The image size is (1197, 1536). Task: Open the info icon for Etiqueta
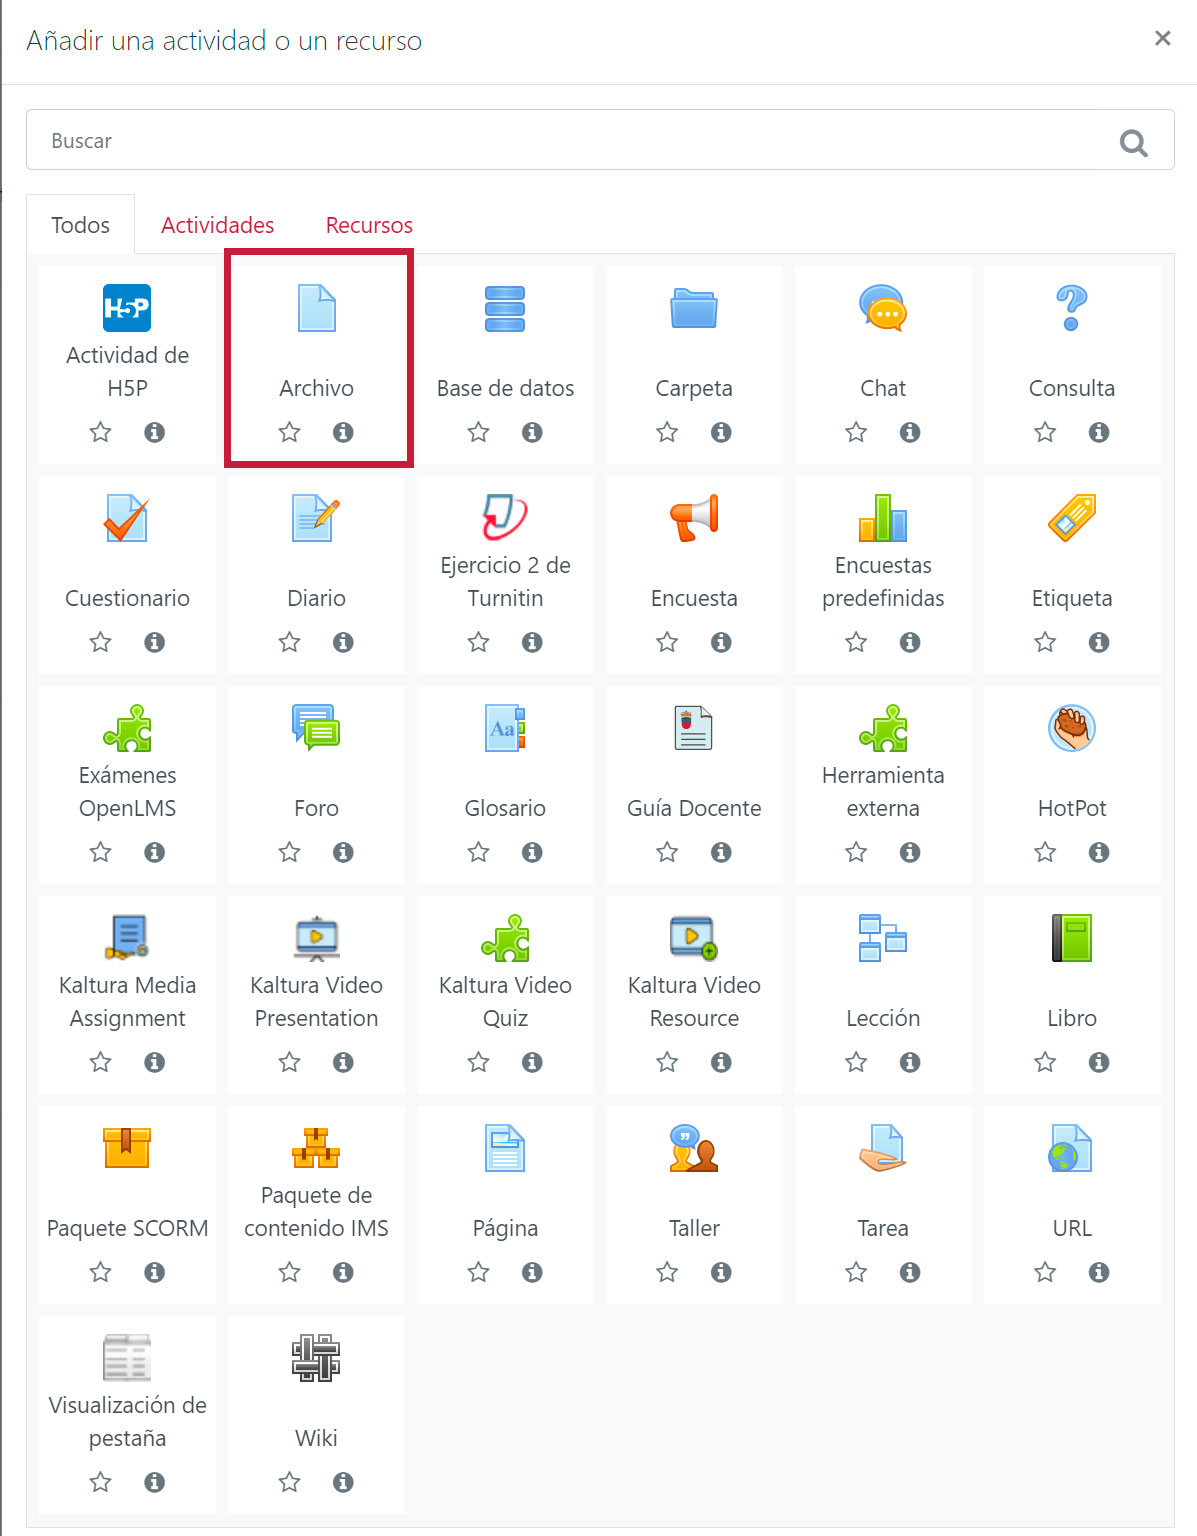tap(1099, 642)
